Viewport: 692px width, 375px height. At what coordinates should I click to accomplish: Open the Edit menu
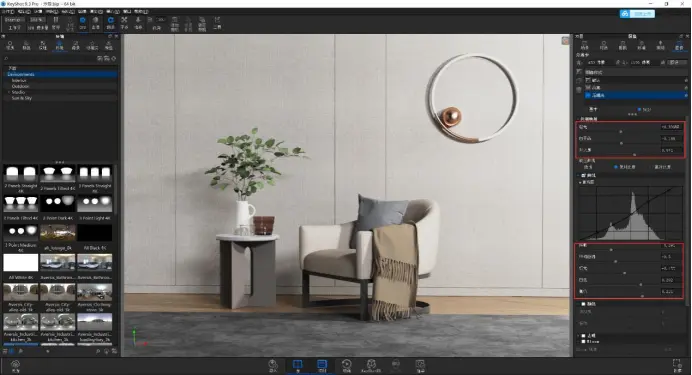click(x=24, y=11)
